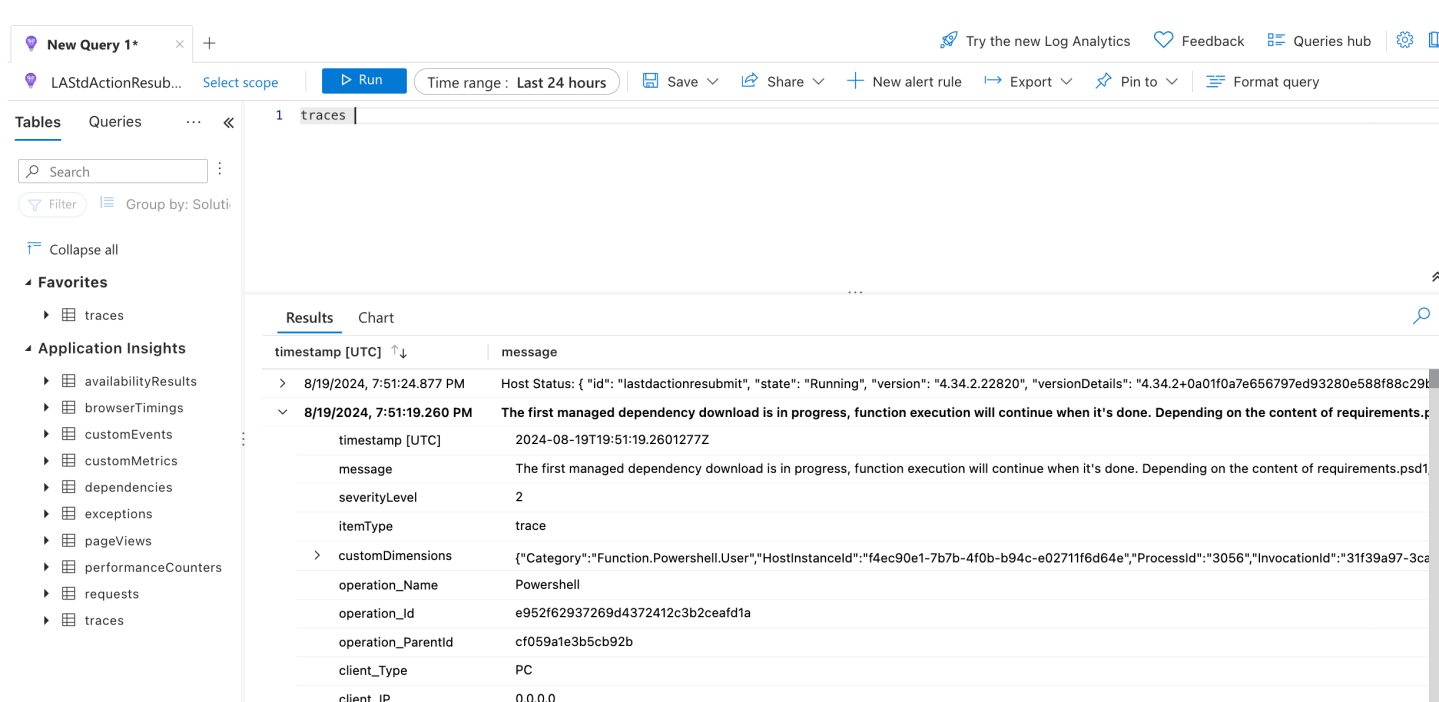The width and height of the screenshot is (1439, 702).
Task: Expand the 7:51:24.877 PM result row
Action: click(x=283, y=383)
